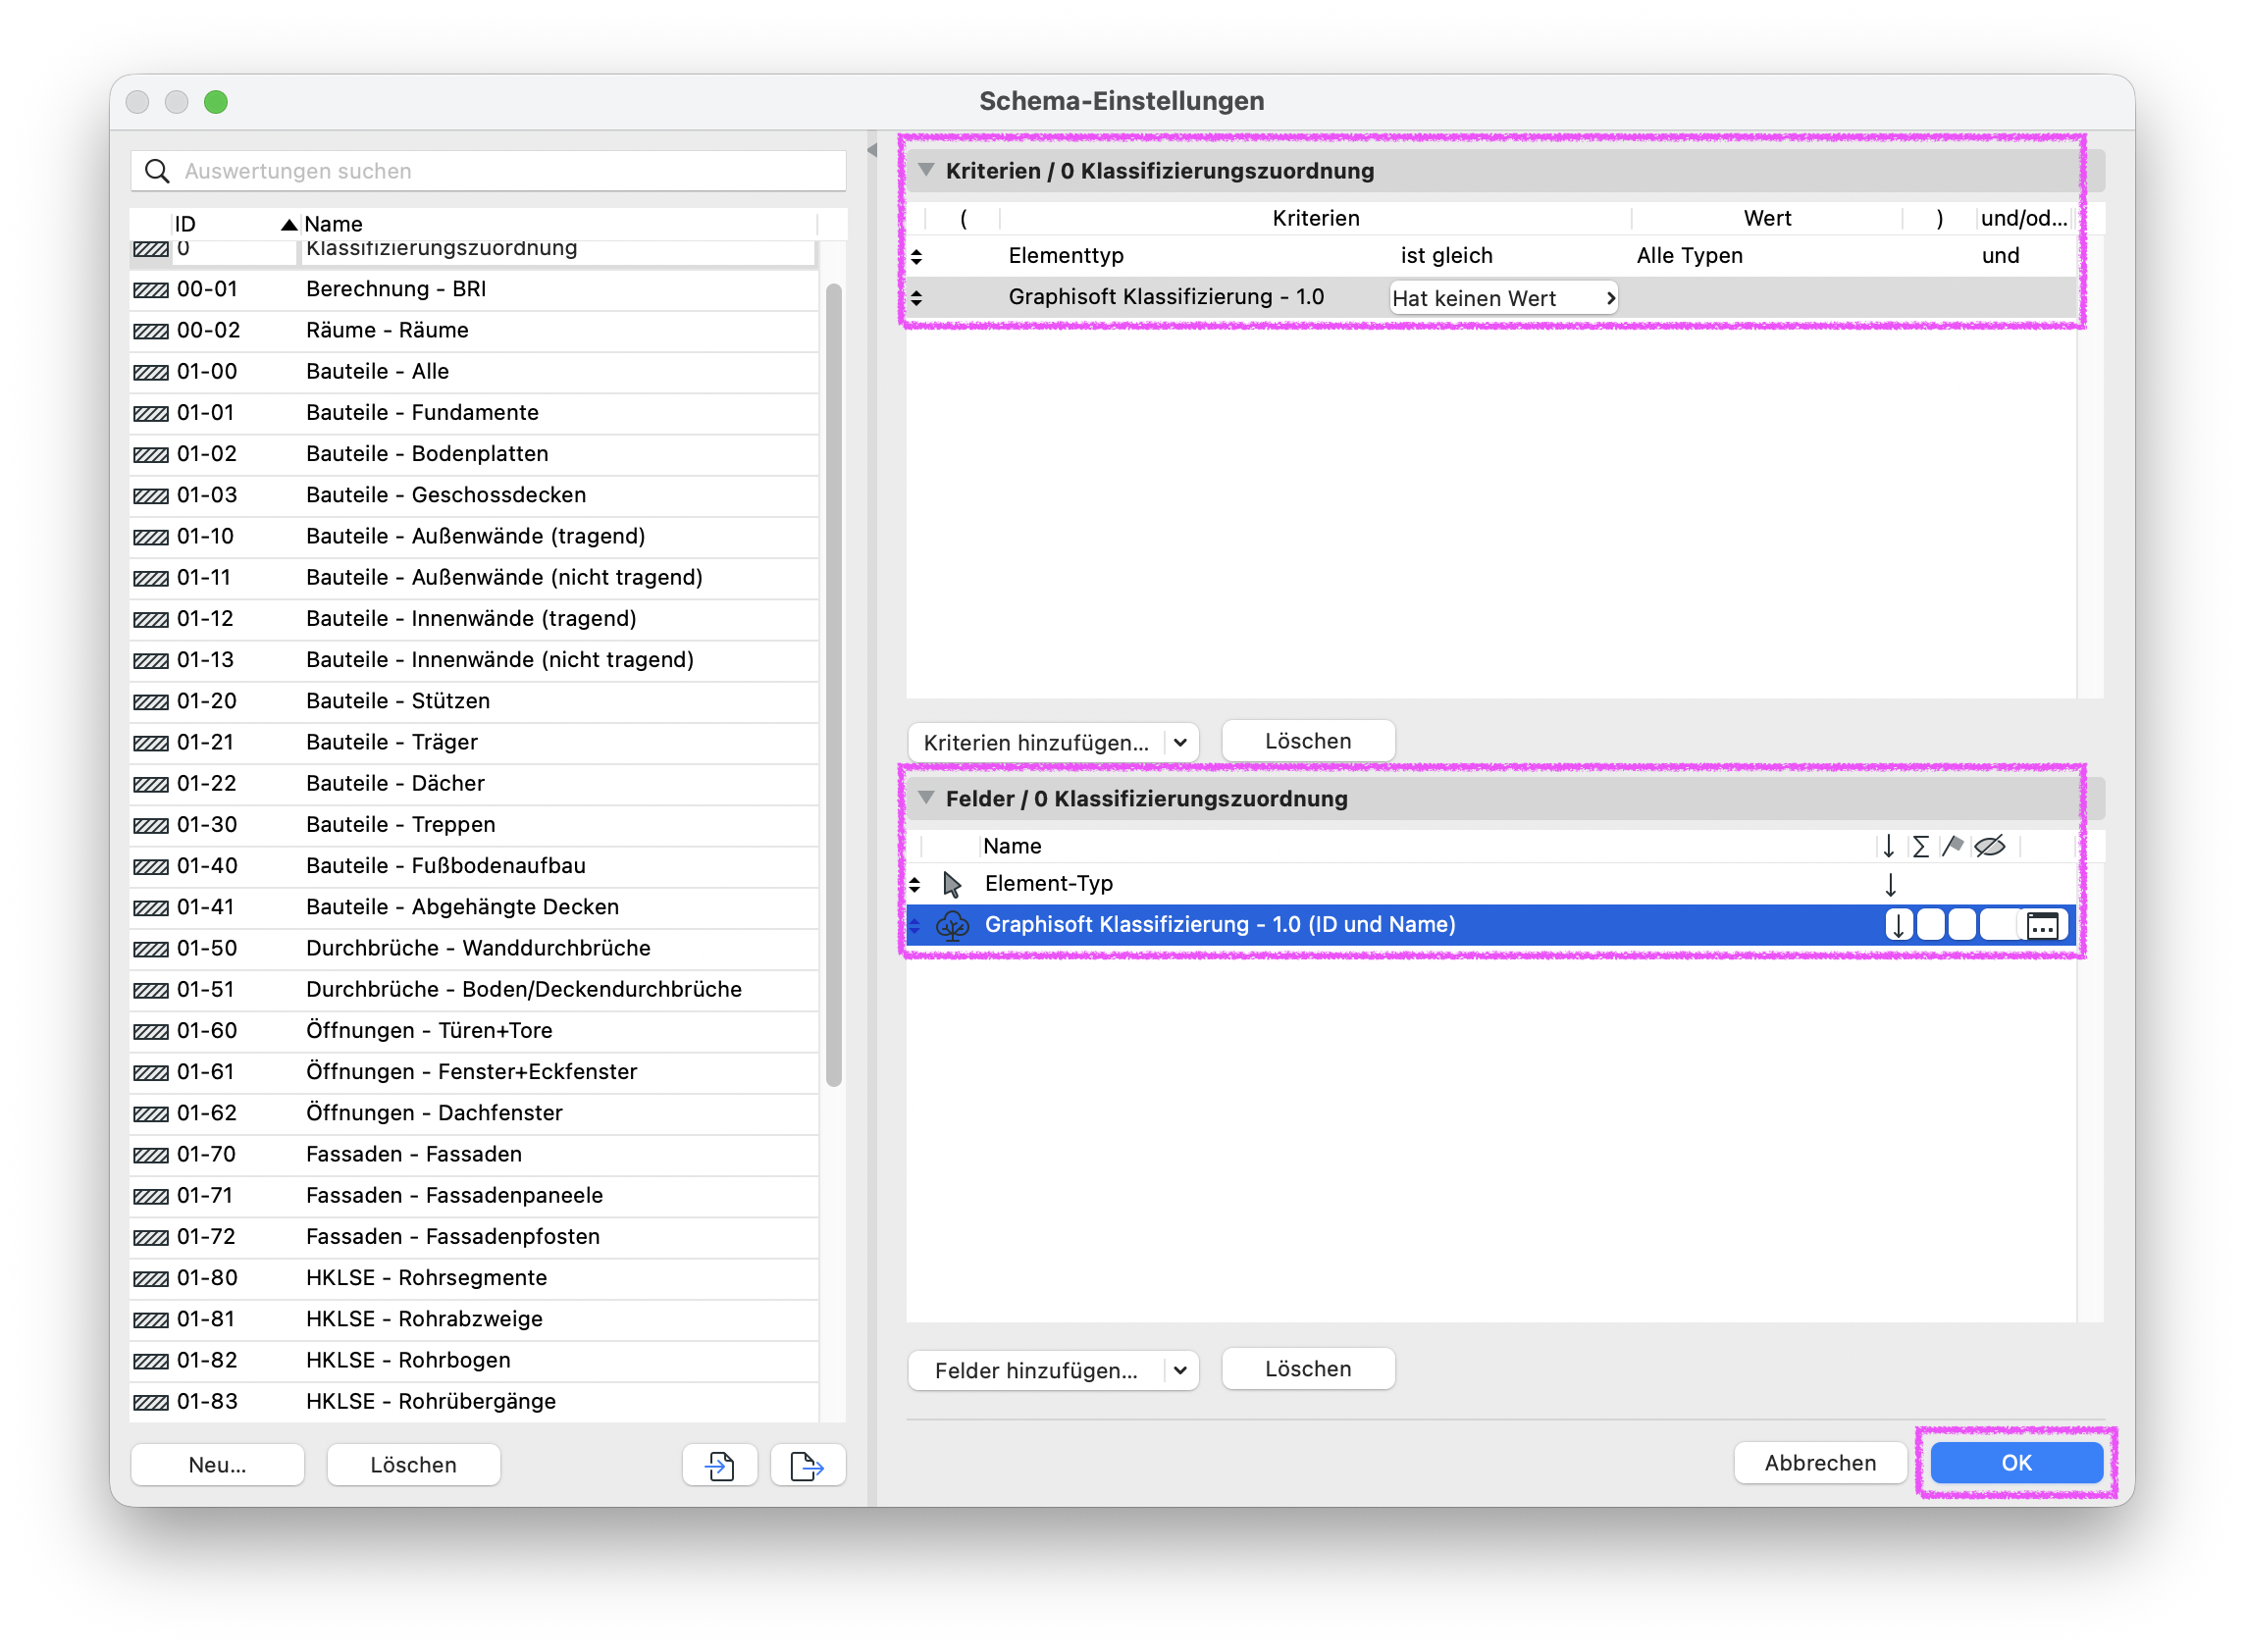Click the magnifier icon in search field

[x=157, y=171]
